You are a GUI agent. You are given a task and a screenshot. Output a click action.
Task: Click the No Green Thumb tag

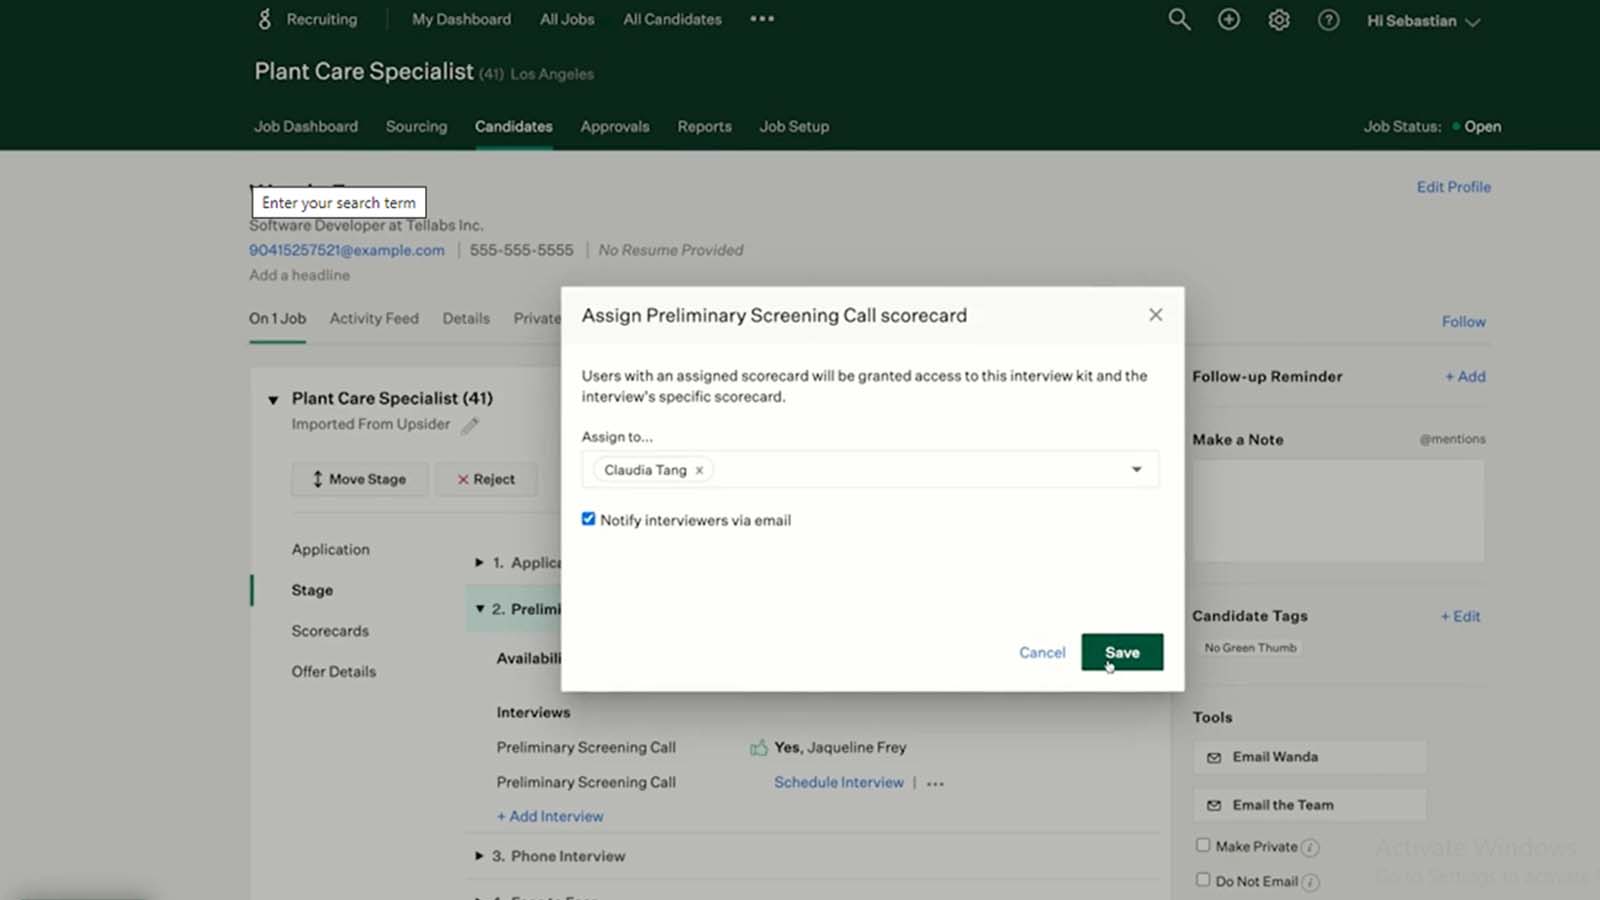coord(1250,648)
